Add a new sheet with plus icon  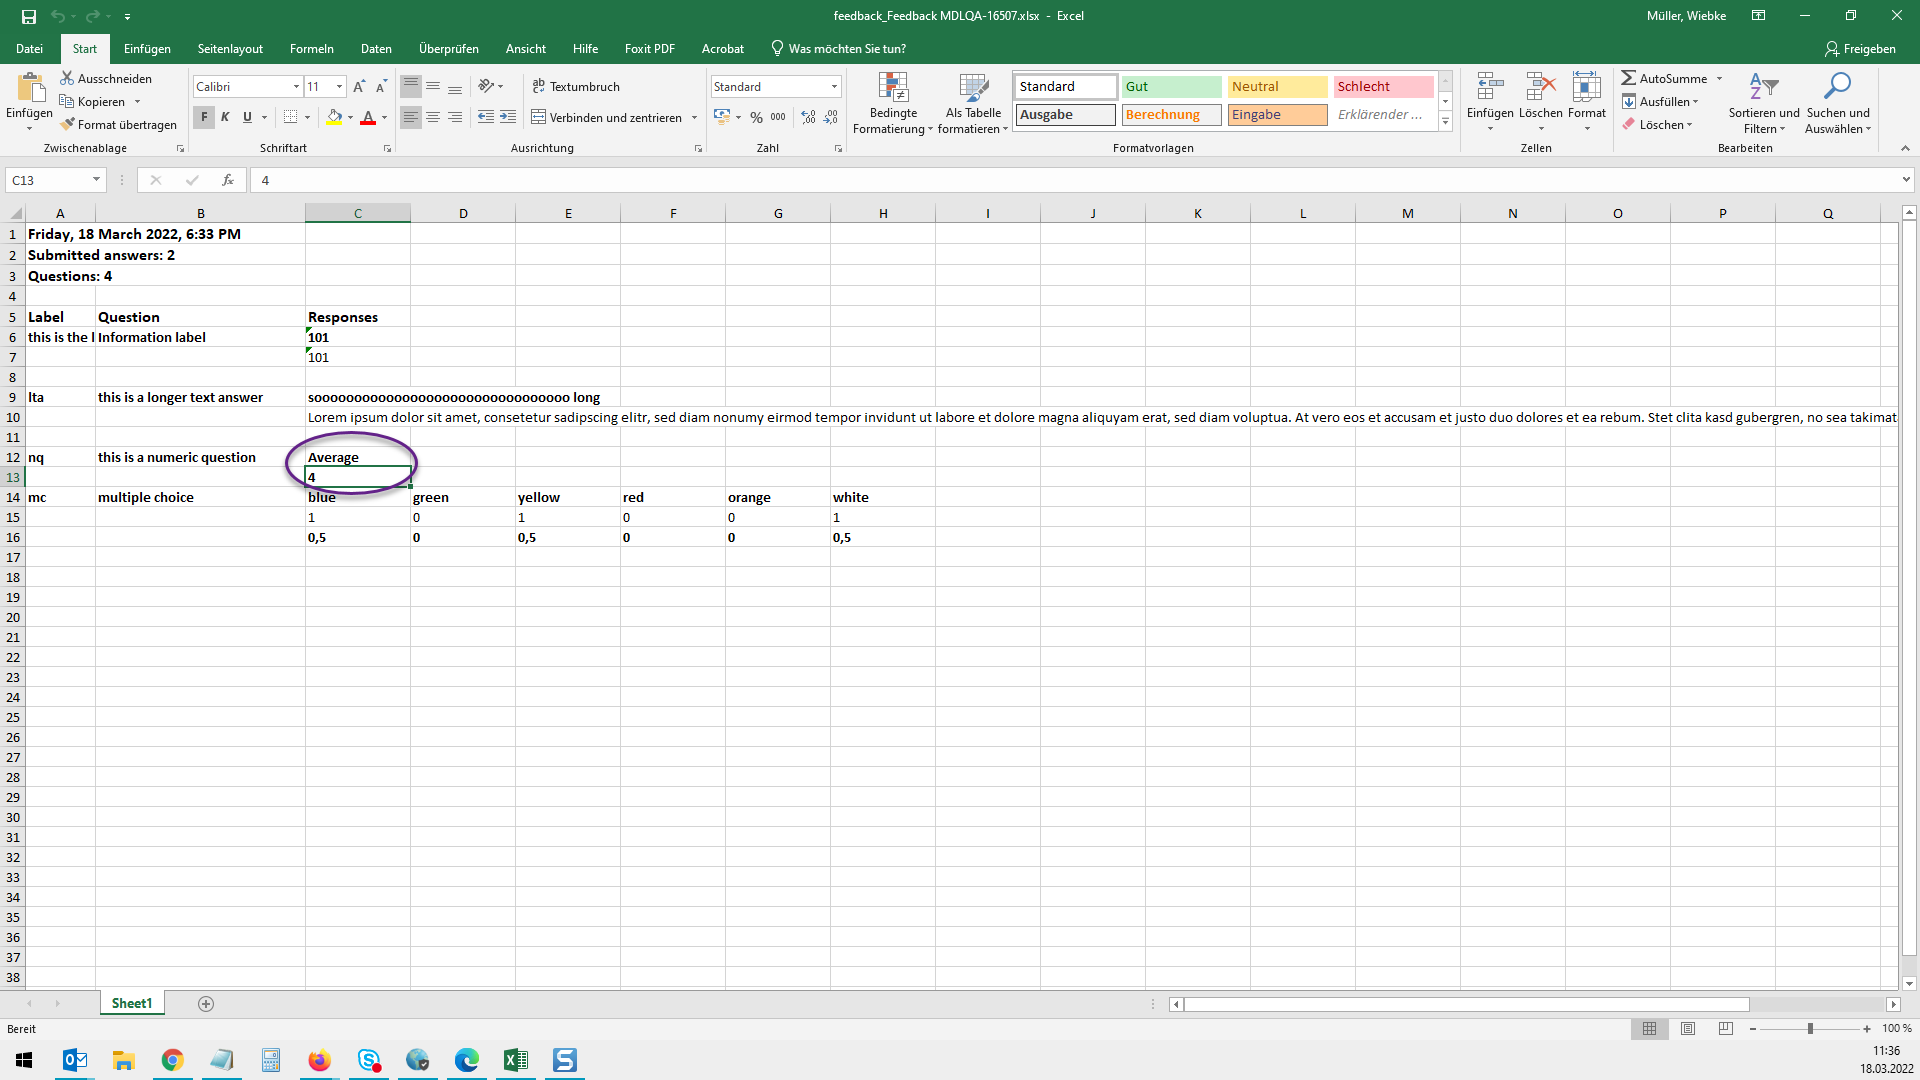(x=206, y=1004)
